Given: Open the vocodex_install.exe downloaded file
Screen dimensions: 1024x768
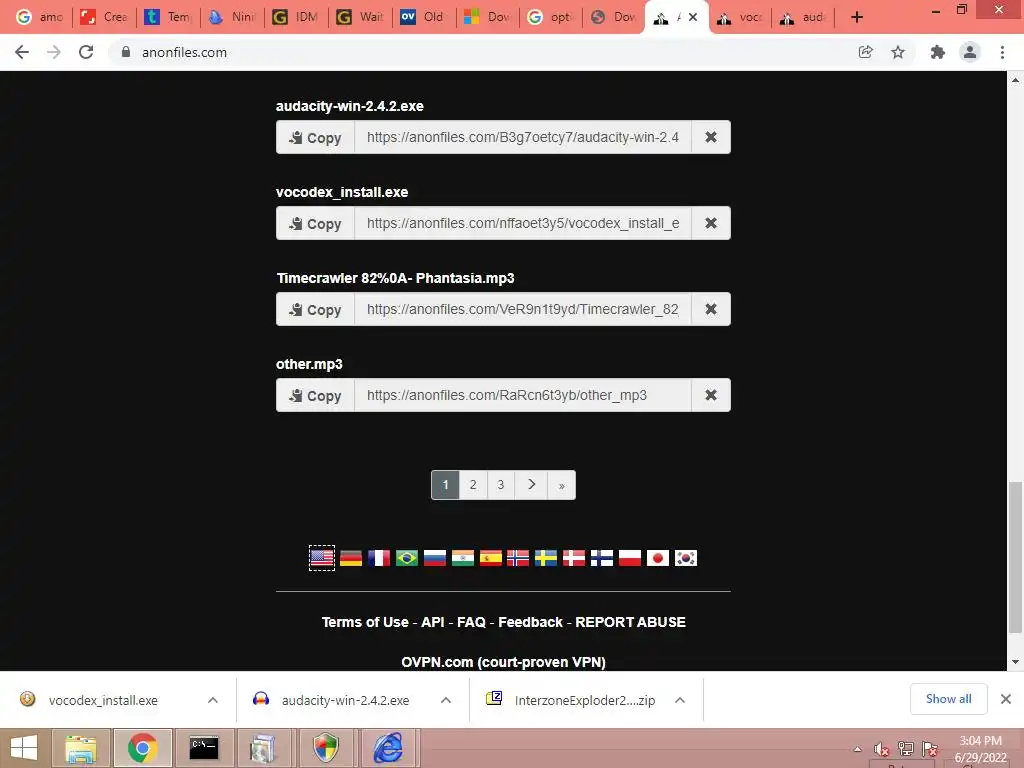Looking at the screenshot, I should (x=103, y=700).
